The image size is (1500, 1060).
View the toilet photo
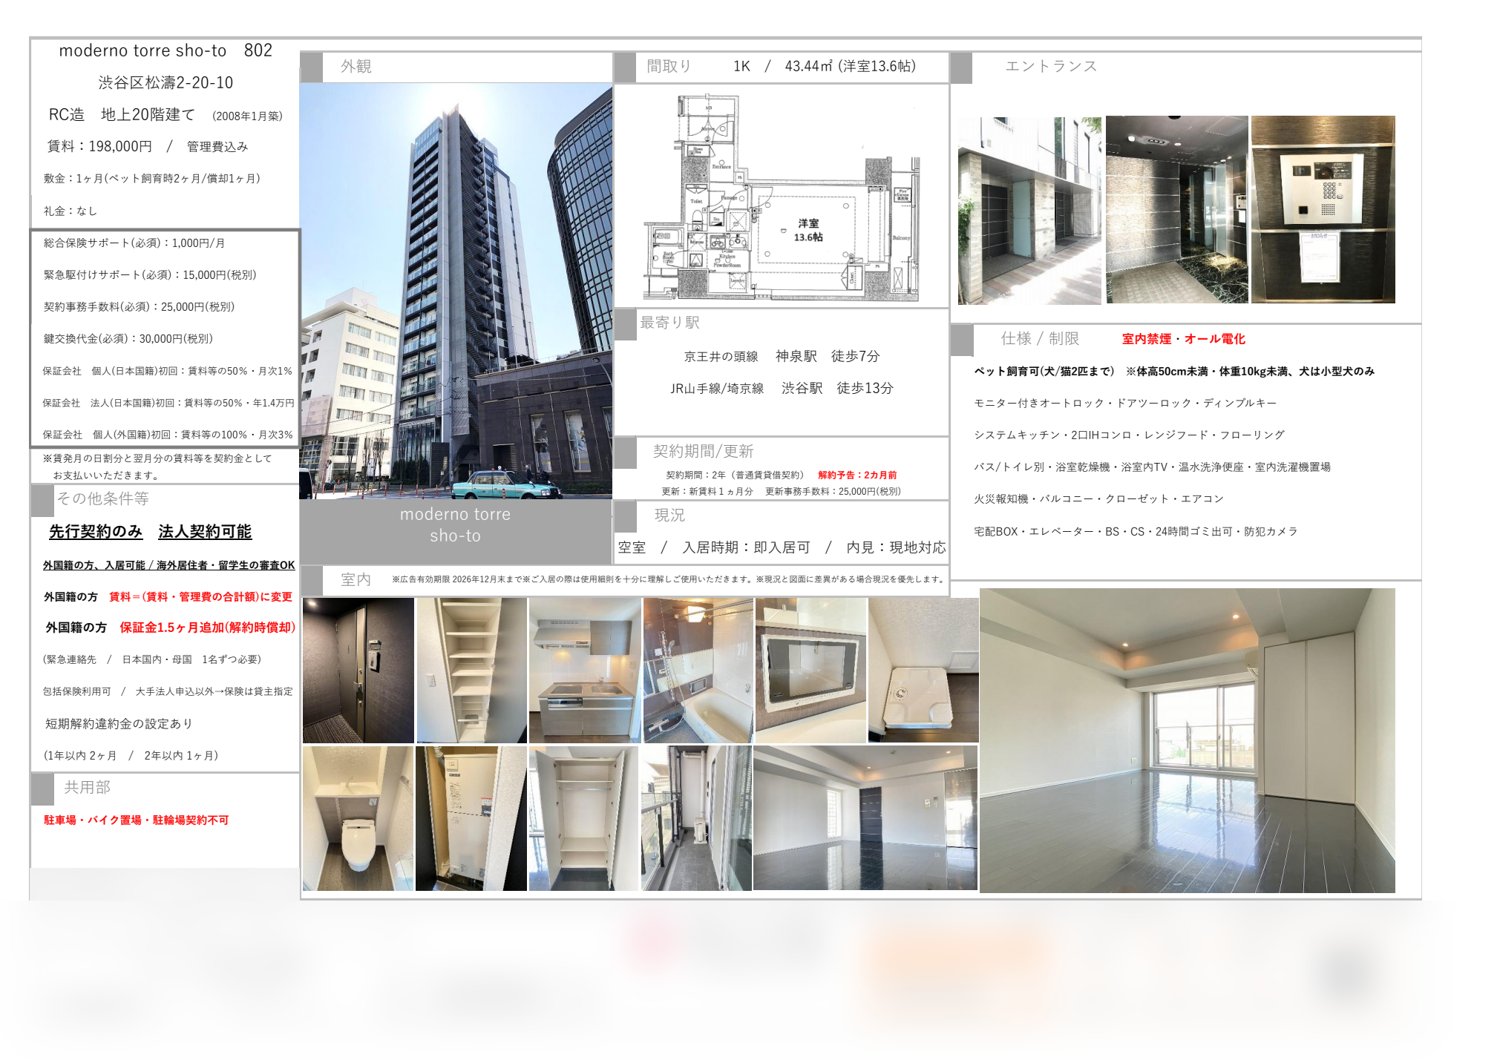pyautogui.click(x=358, y=818)
